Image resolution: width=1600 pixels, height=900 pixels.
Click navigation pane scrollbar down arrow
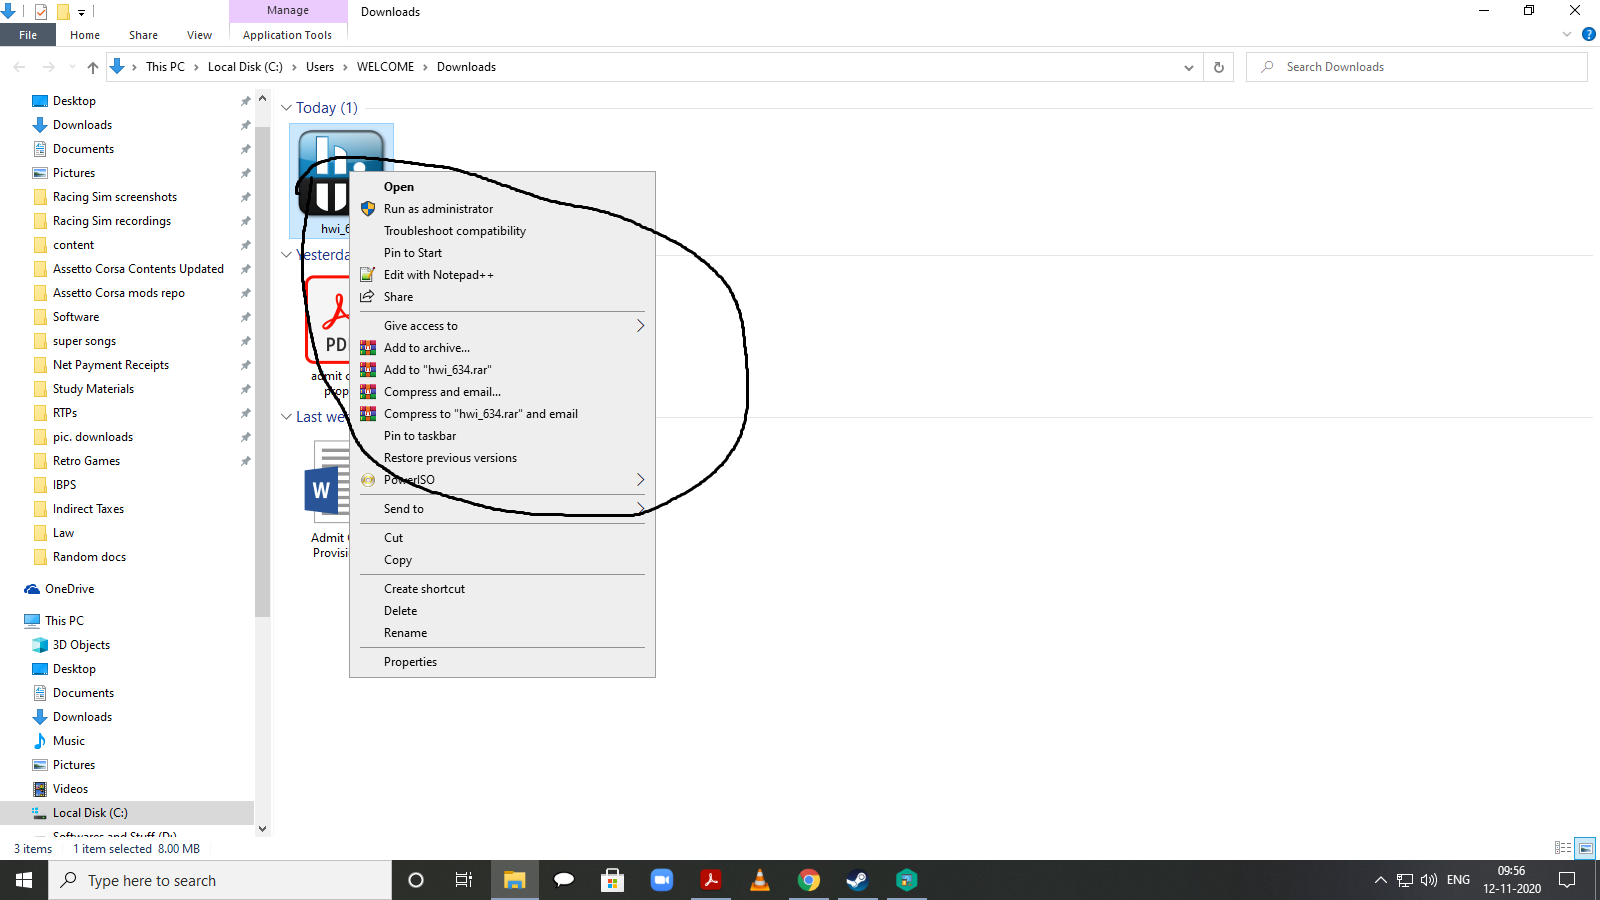[x=263, y=828]
